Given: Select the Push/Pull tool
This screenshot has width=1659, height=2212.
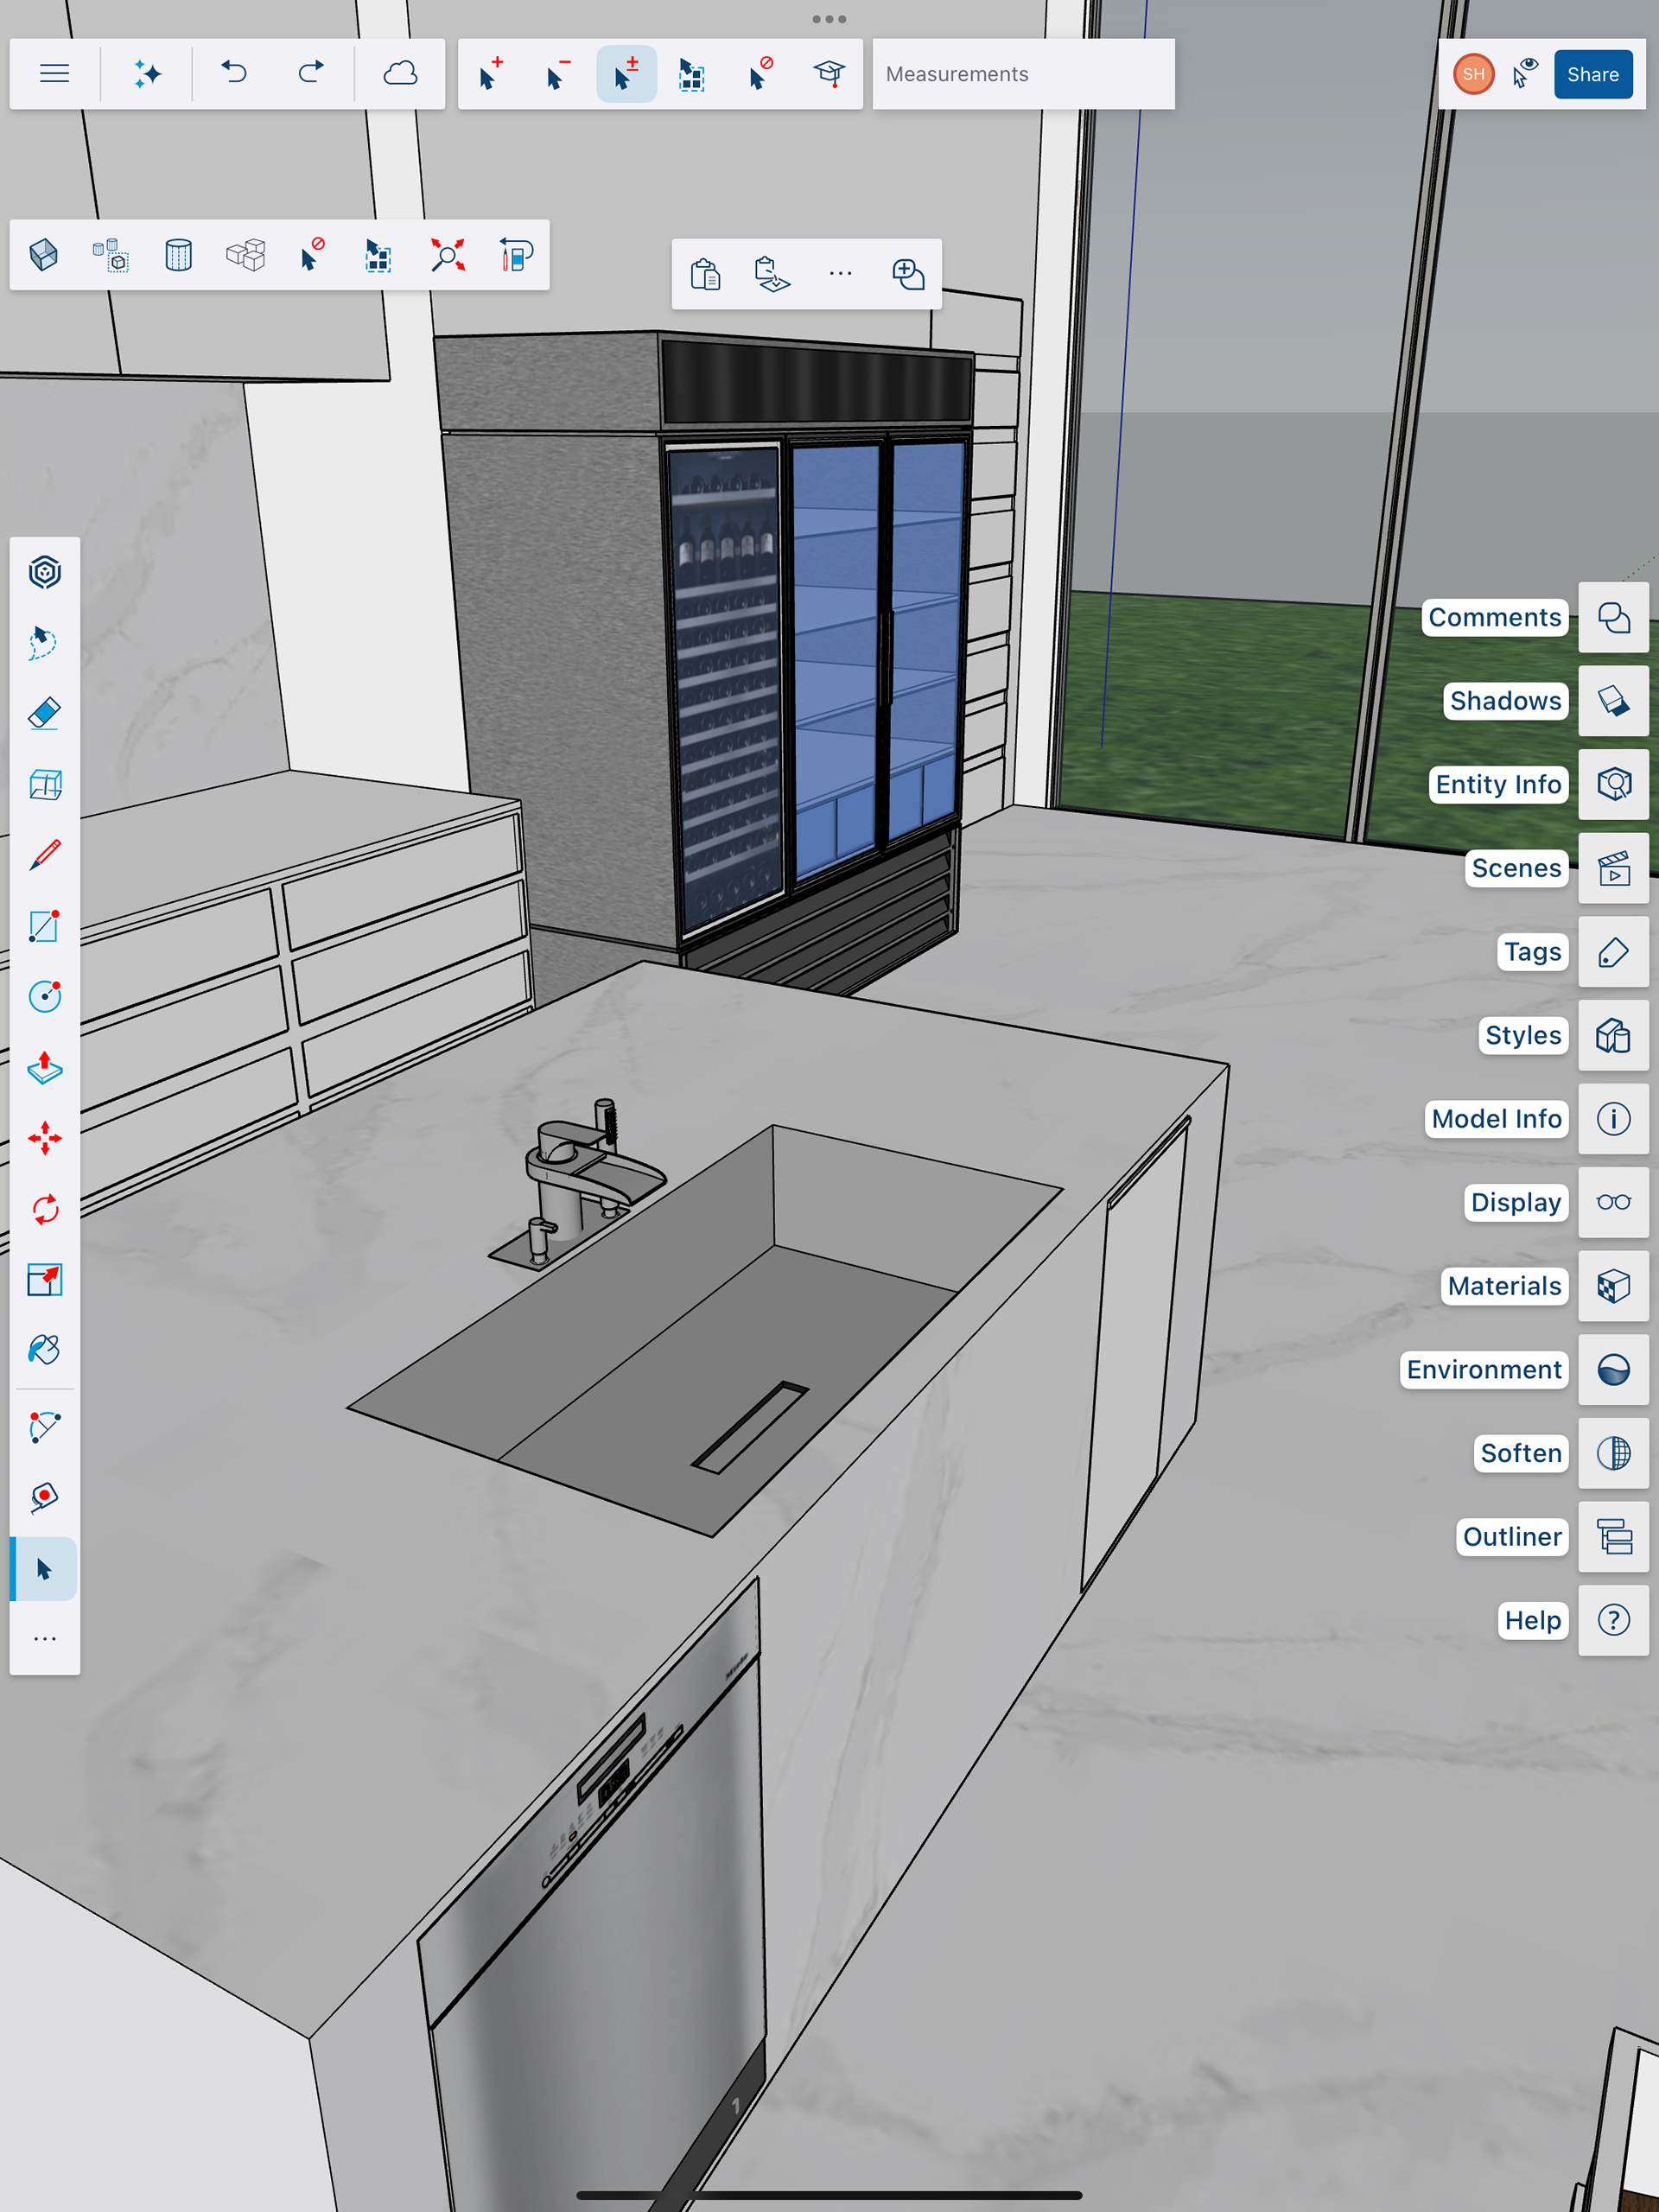Looking at the screenshot, I should click(x=44, y=1068).
